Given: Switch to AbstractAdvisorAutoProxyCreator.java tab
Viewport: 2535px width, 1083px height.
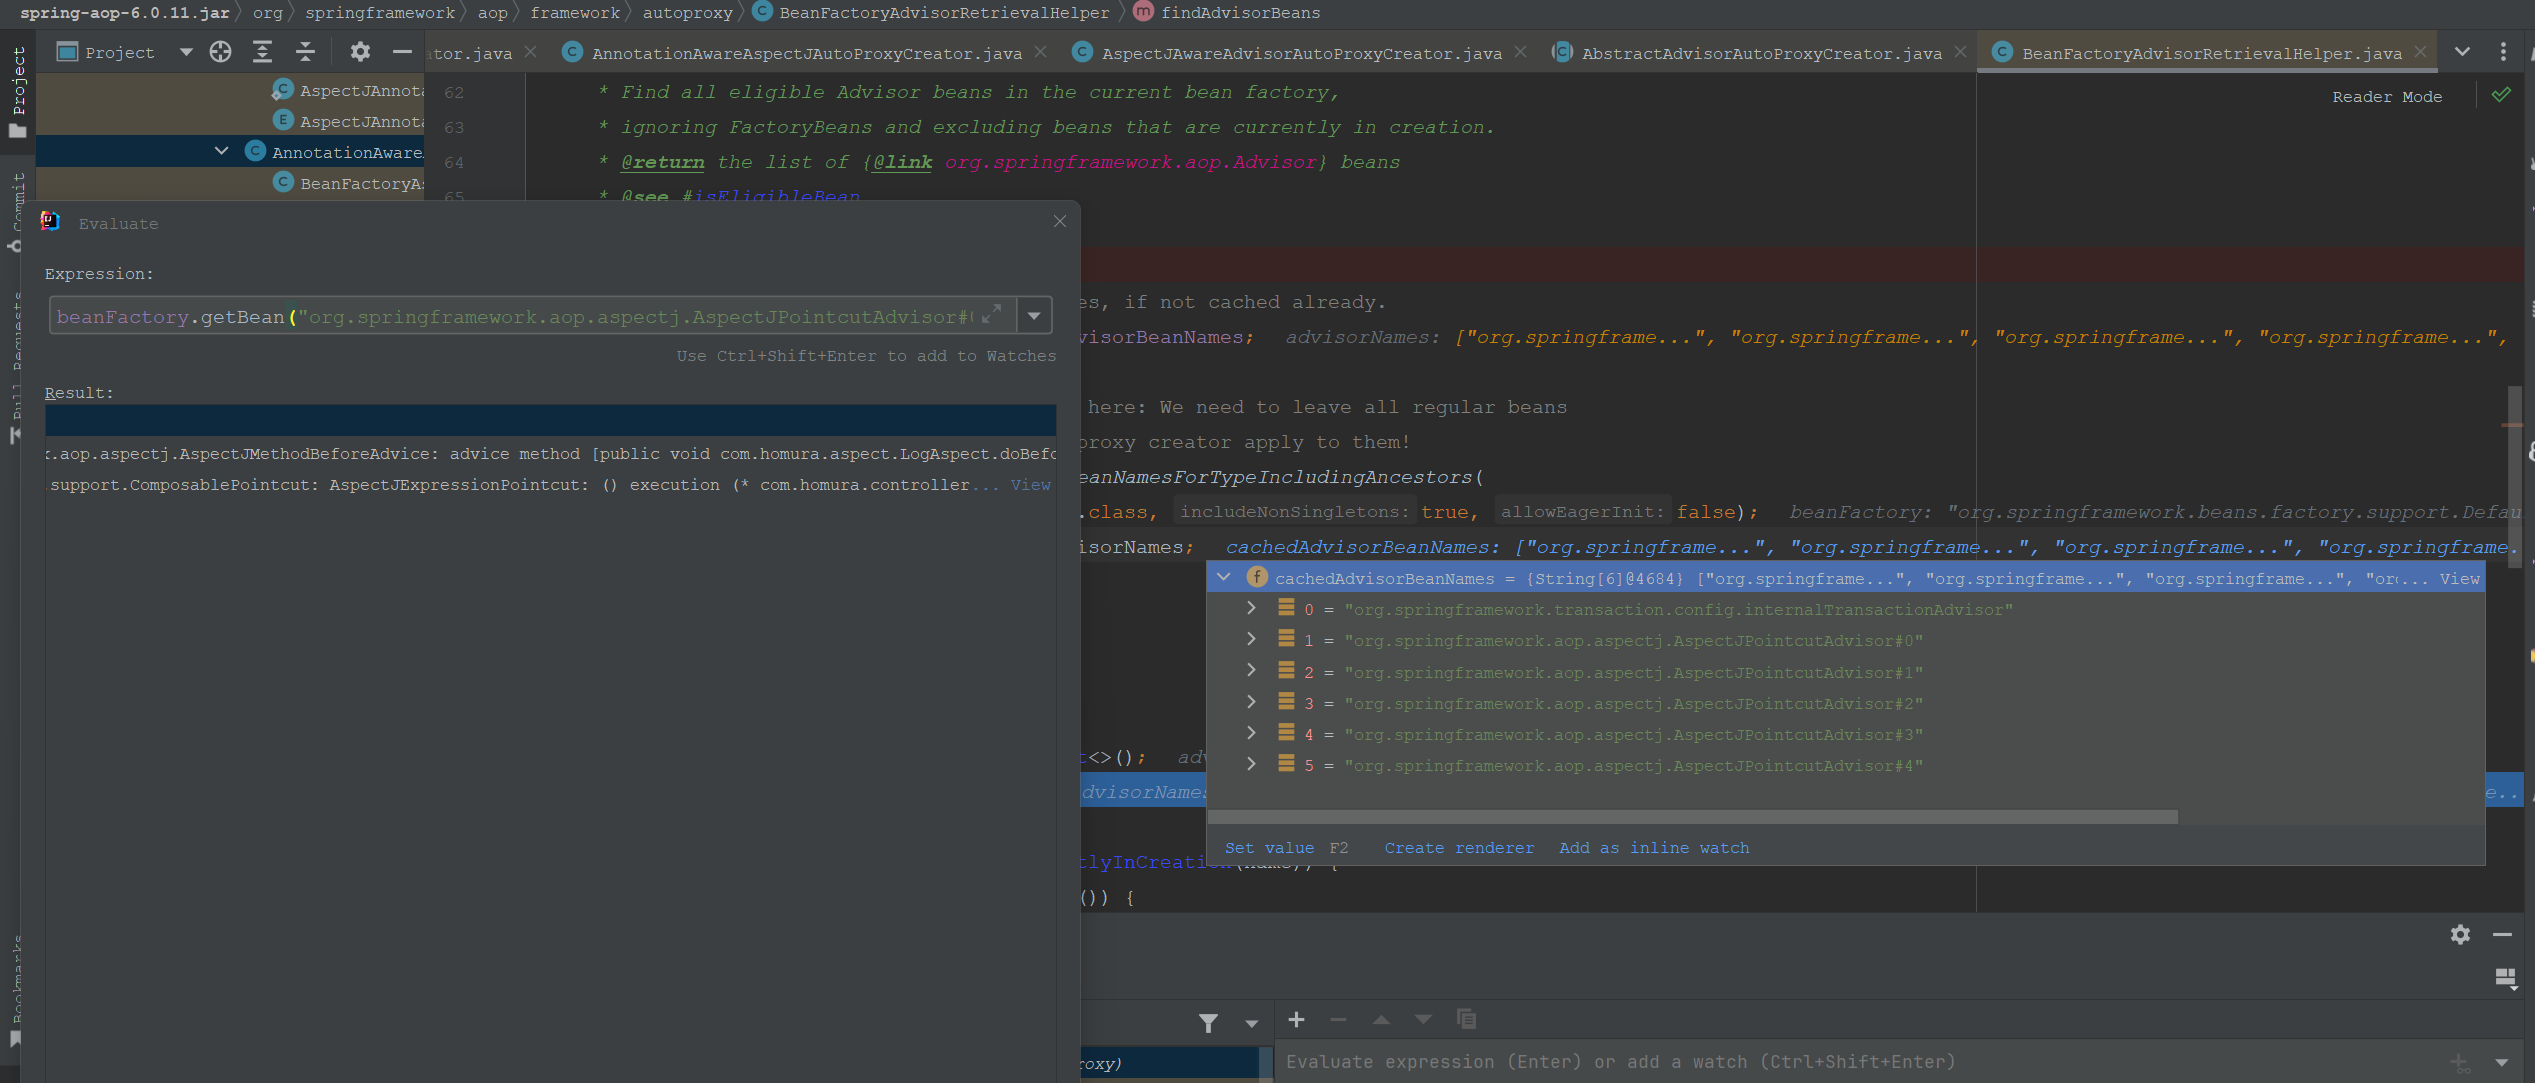Looking at the screenshot, I should (x=1760, y=53).
